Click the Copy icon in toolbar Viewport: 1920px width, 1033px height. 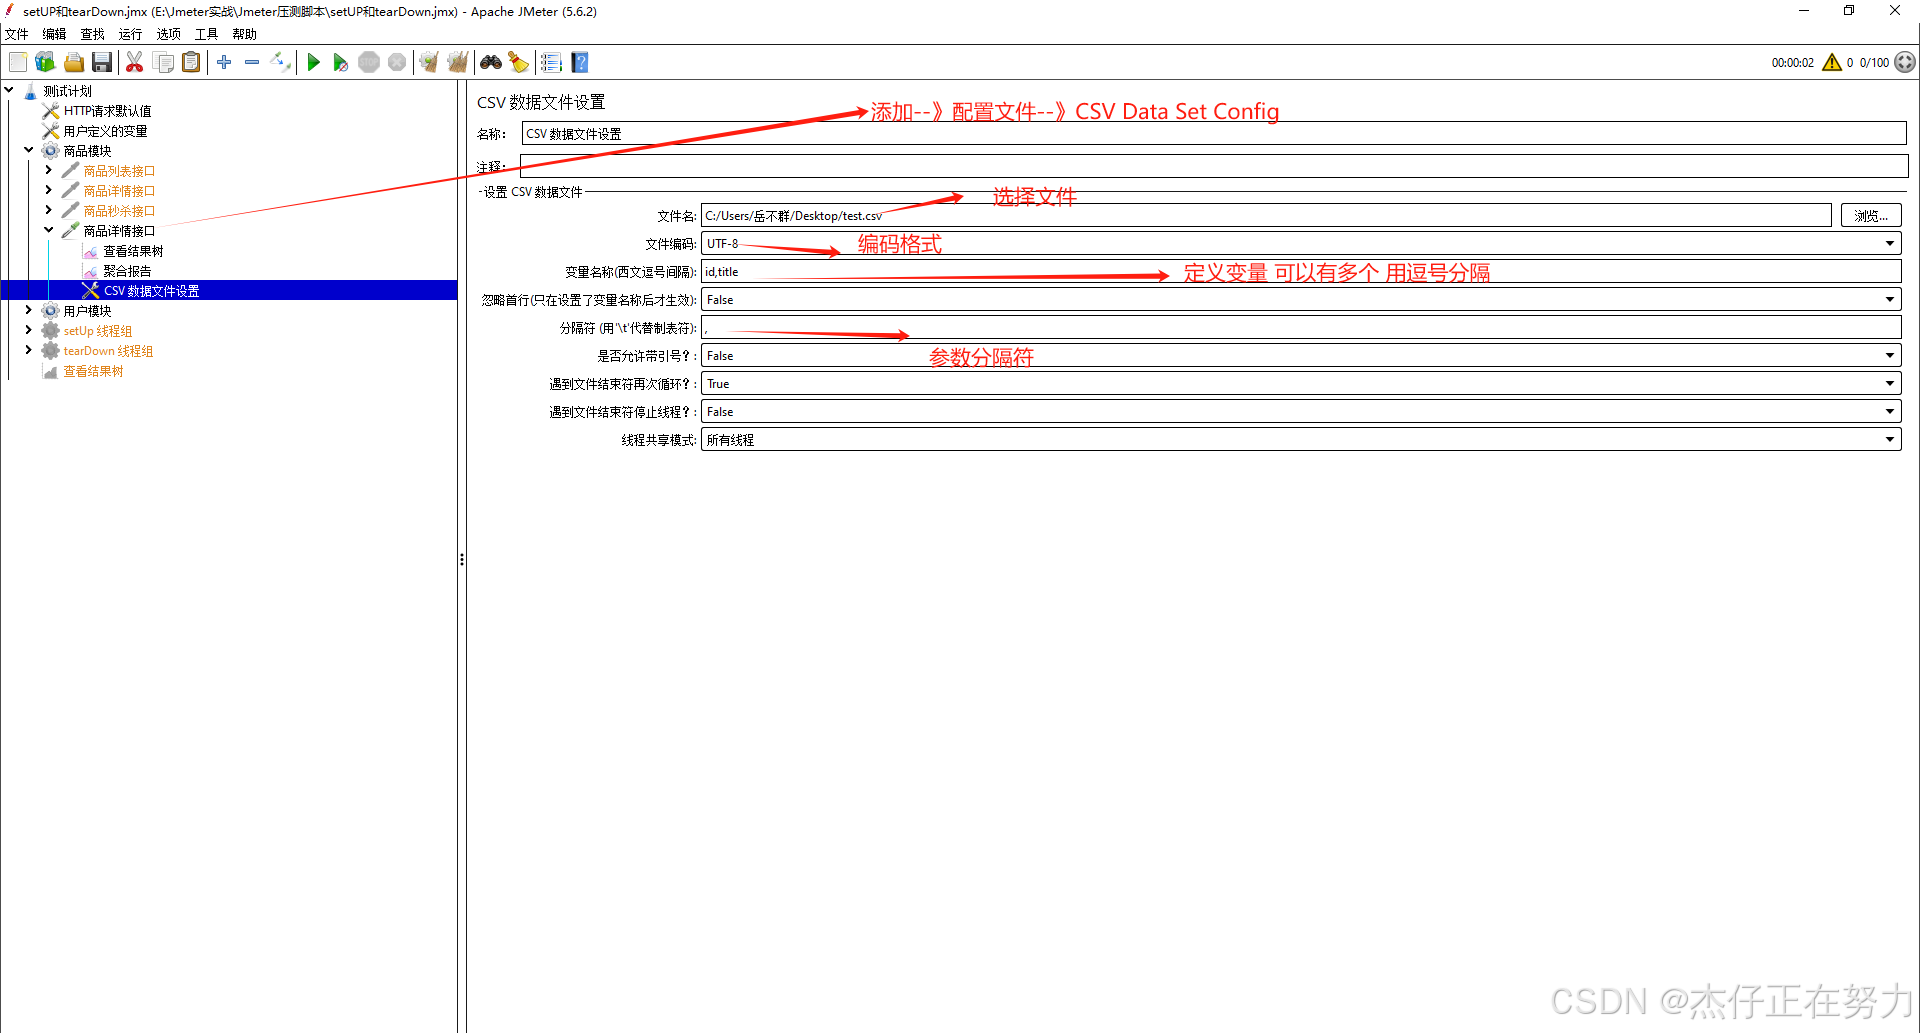point(163,62)
